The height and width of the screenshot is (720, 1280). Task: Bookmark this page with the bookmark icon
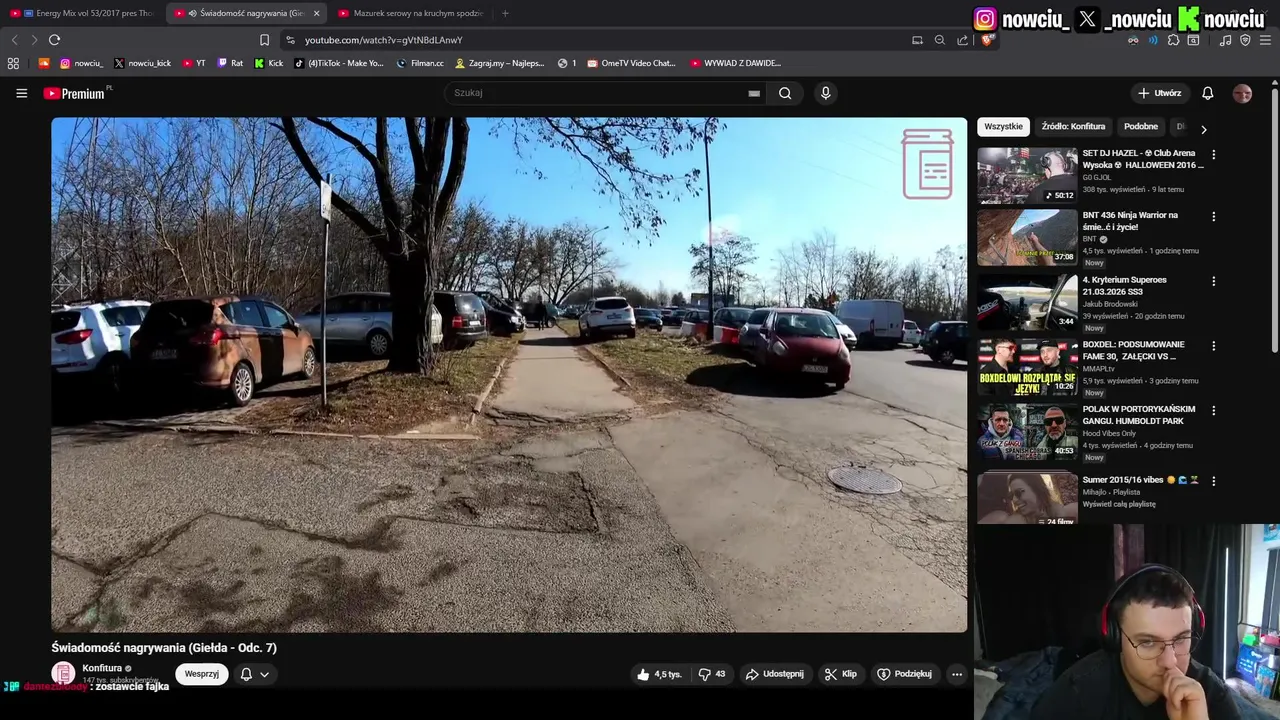pyautogui.click(x=264, y=40)
